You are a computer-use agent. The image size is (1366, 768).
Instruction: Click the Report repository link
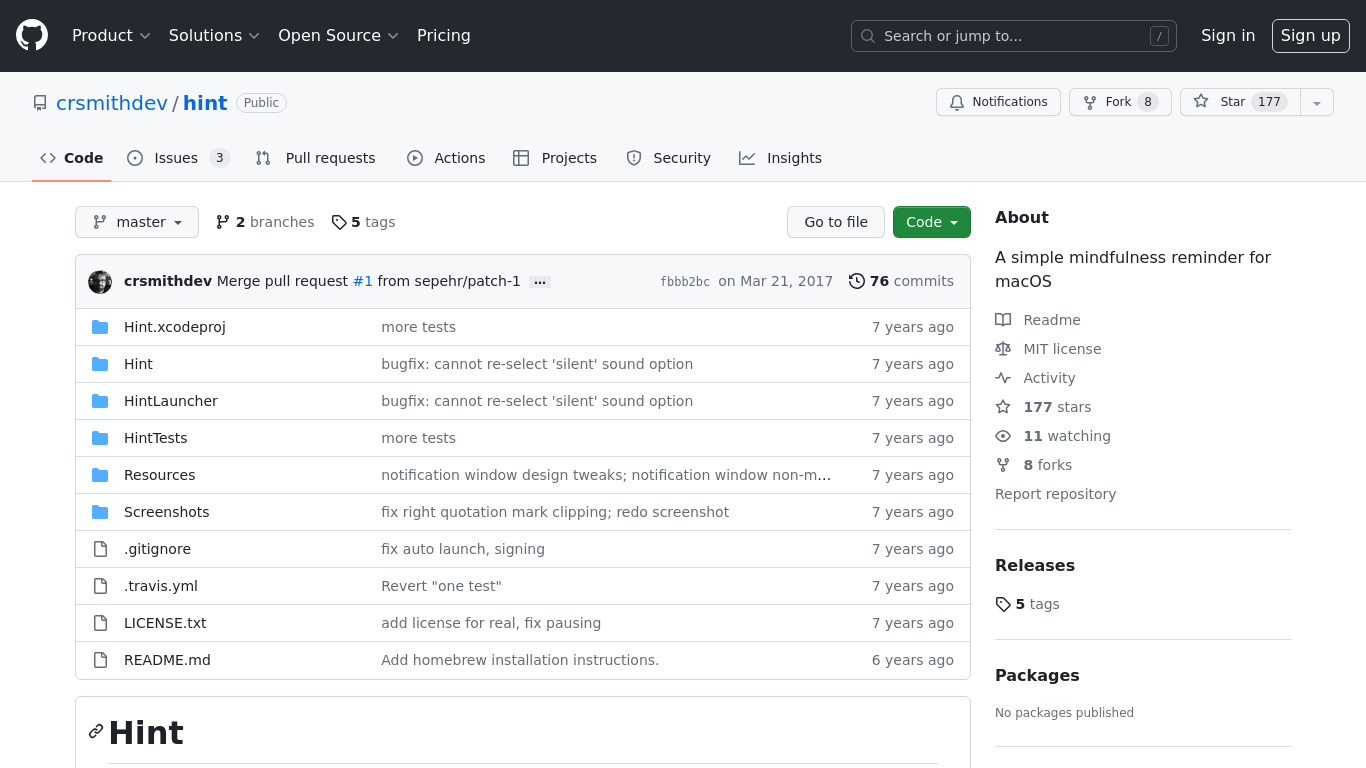click(1055, 494)
